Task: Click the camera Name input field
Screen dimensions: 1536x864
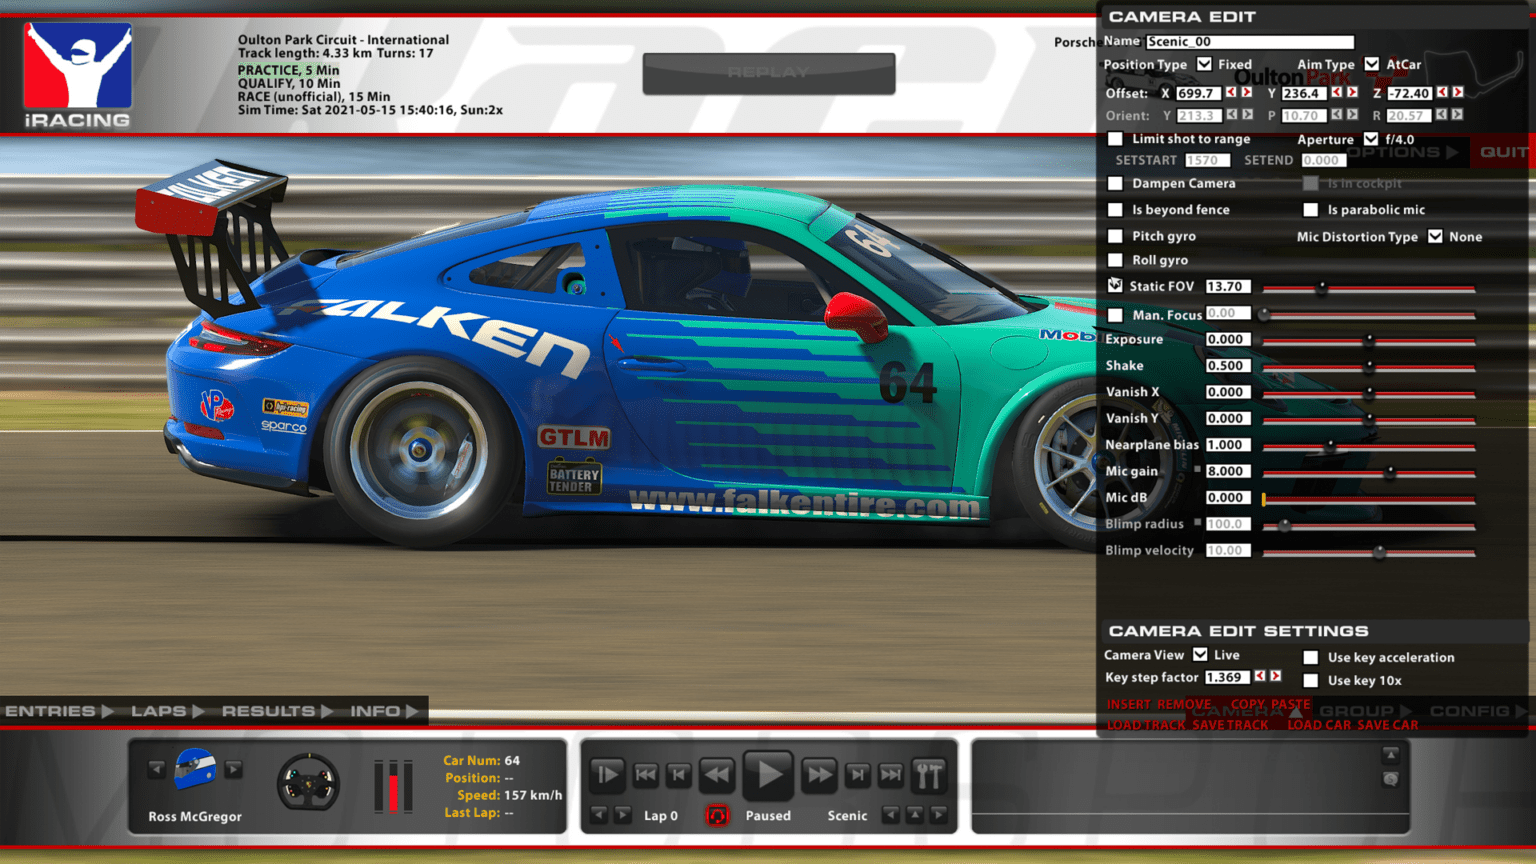Action: click(x=1250, y=42)
